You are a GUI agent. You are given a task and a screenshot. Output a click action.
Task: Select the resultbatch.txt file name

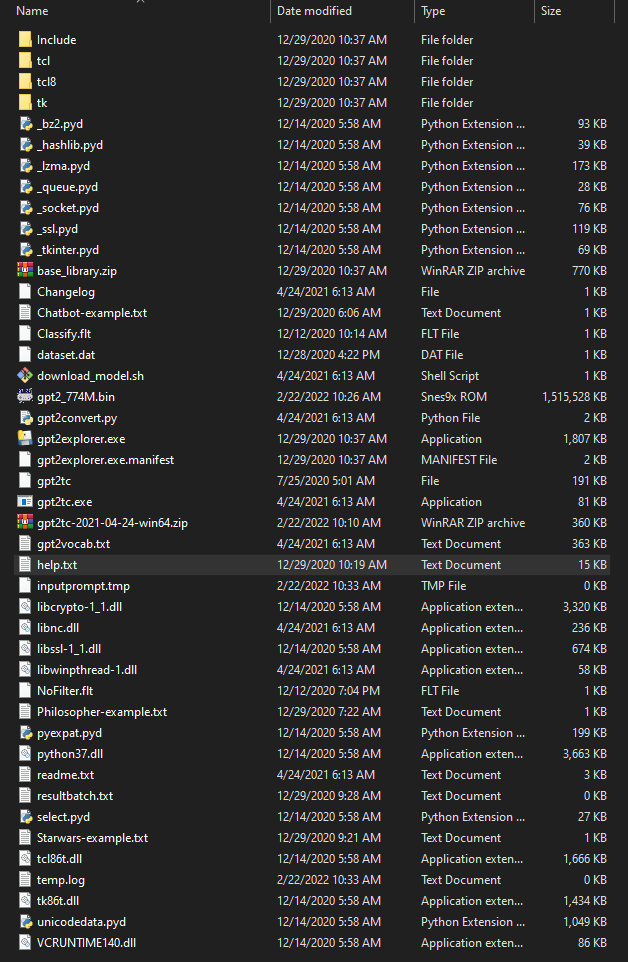pos(75,796)
